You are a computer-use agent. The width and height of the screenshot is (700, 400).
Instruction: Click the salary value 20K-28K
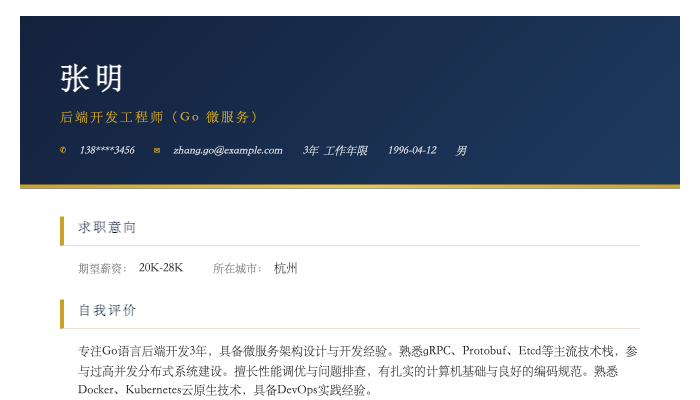pos(161,268)
